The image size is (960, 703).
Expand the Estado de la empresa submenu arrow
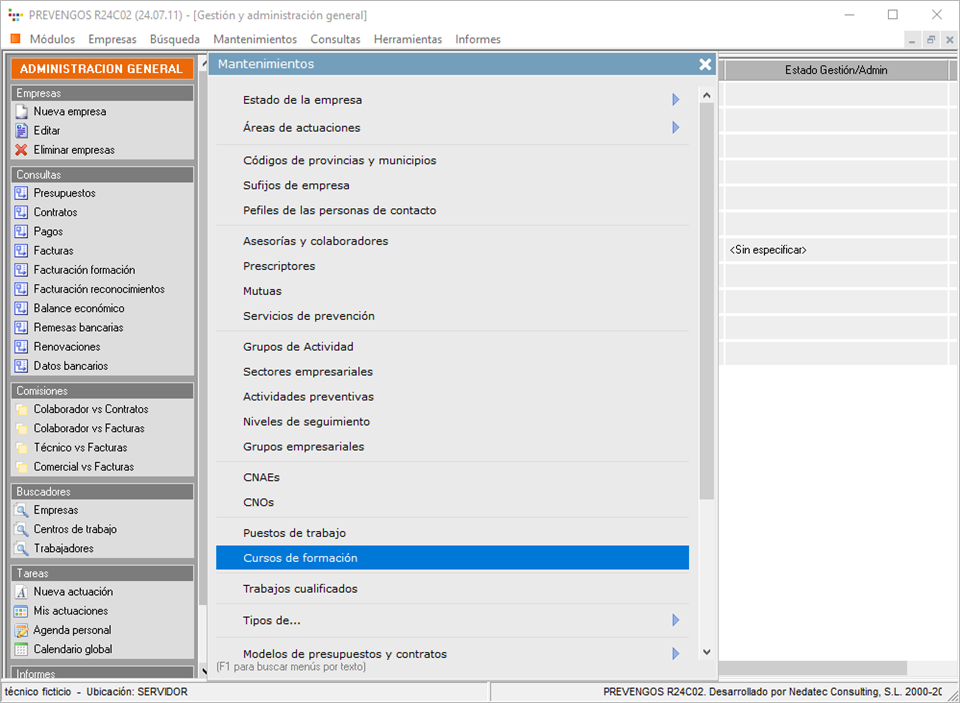676,100
